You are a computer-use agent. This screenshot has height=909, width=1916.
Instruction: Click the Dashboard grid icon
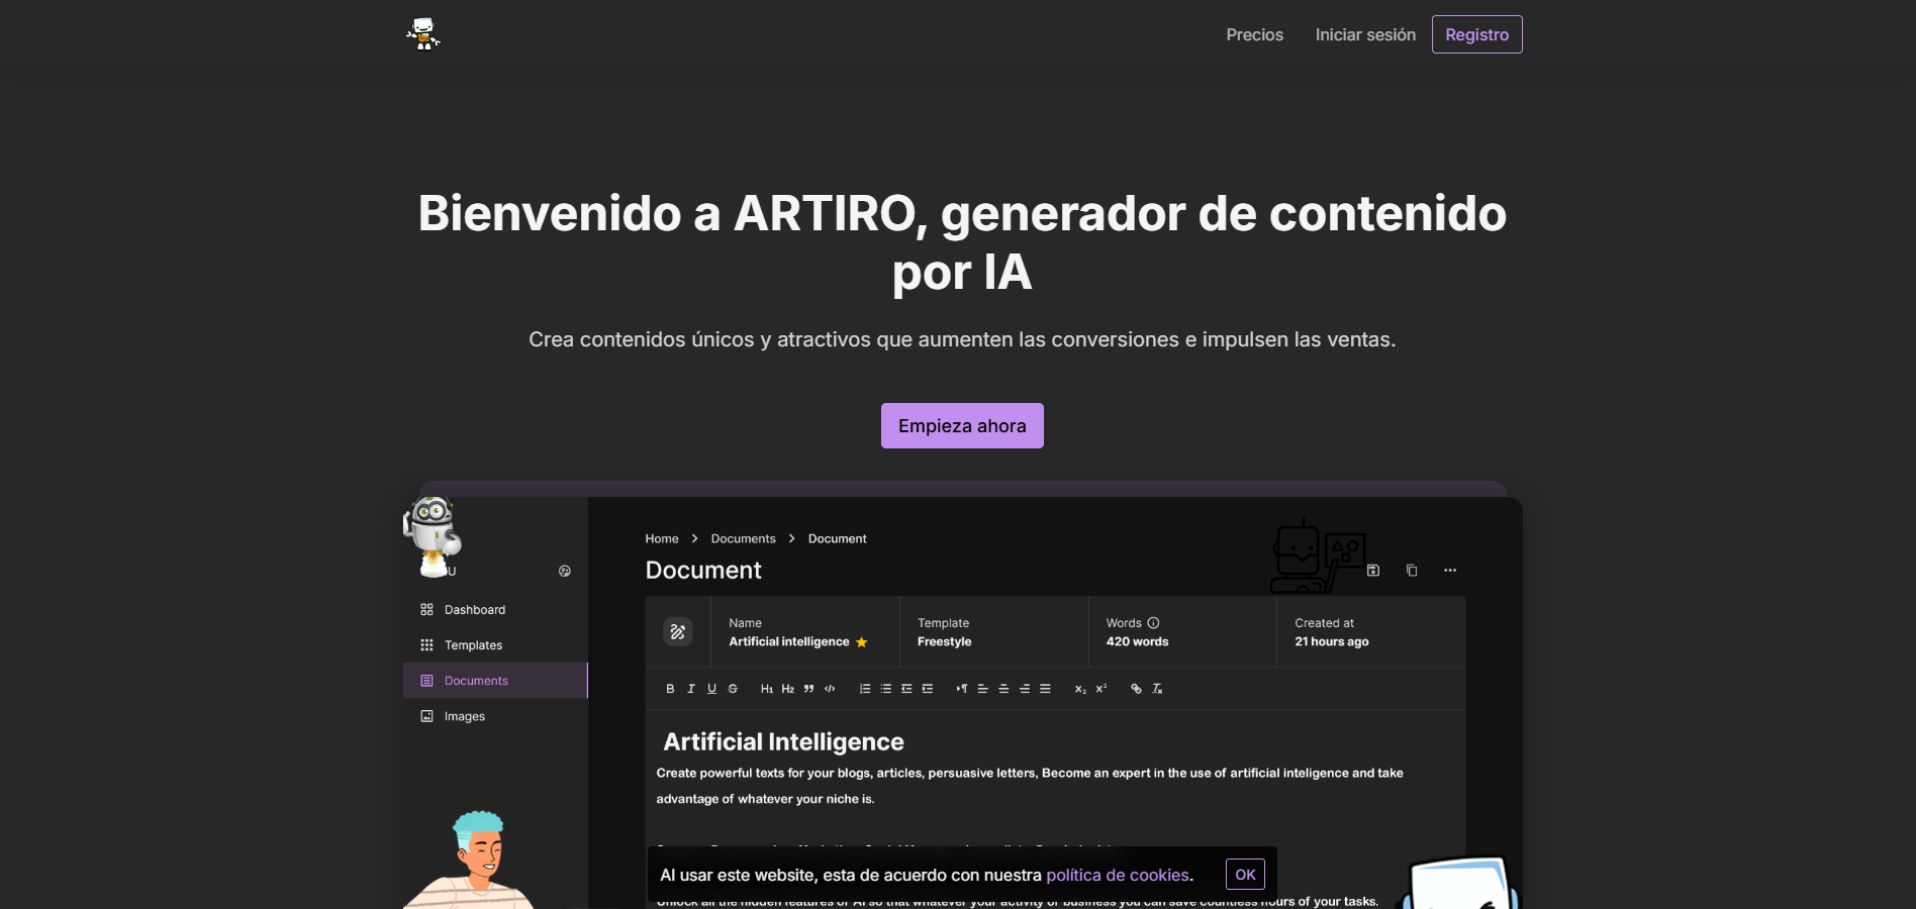point(427,610)
